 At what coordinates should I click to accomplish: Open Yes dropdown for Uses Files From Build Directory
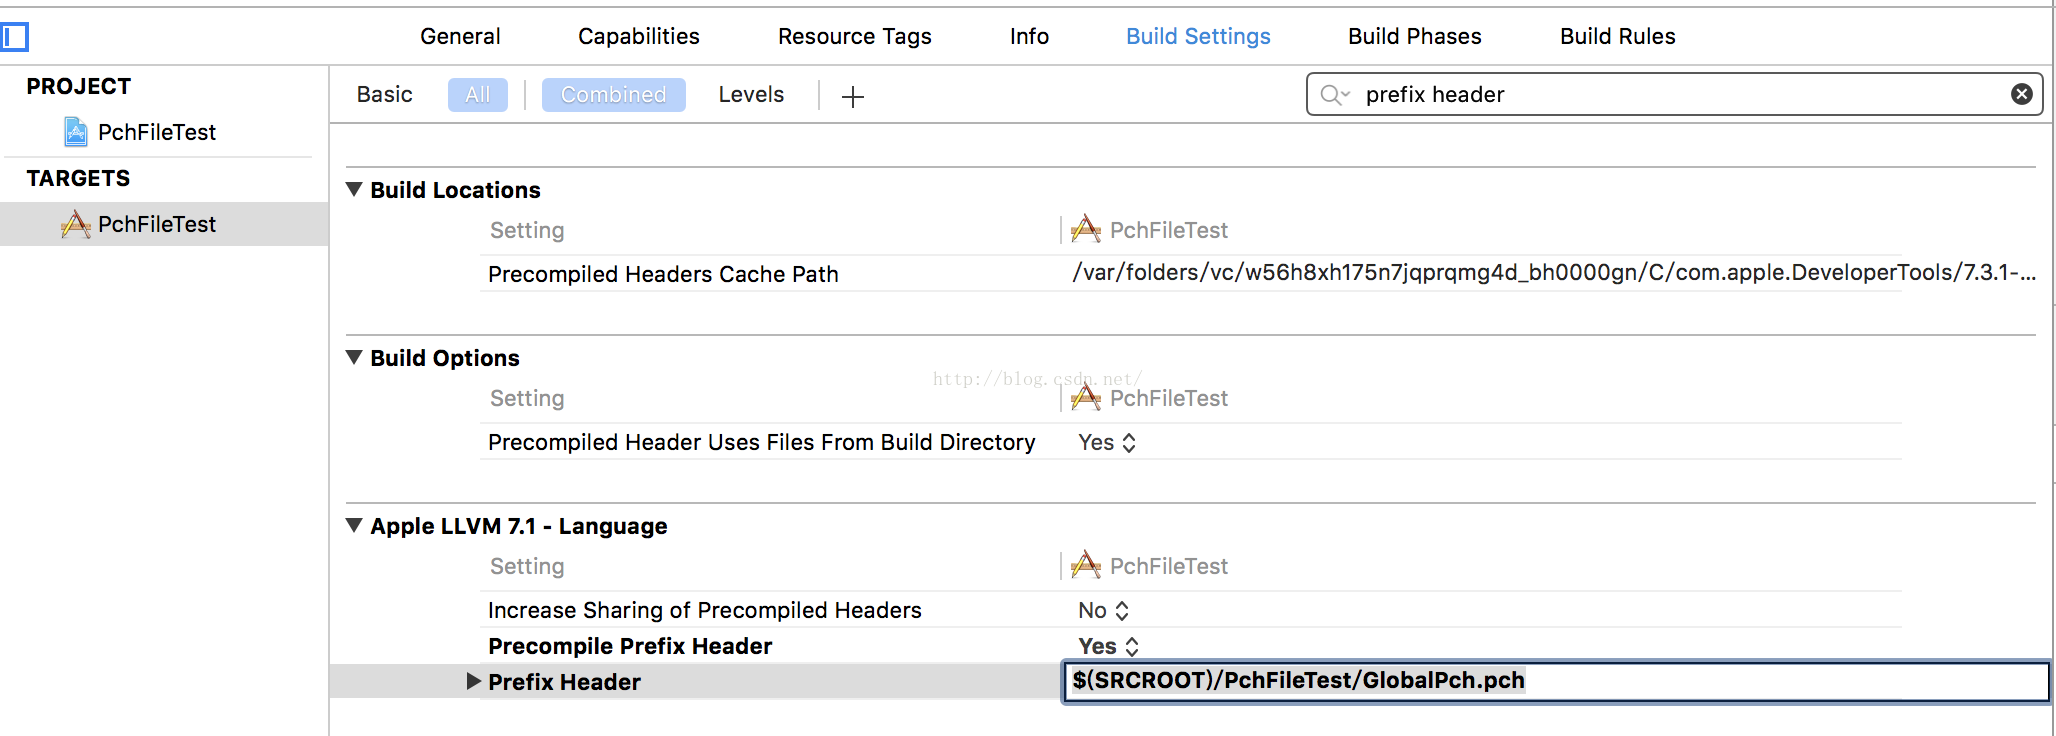[x=1107, y=442]
